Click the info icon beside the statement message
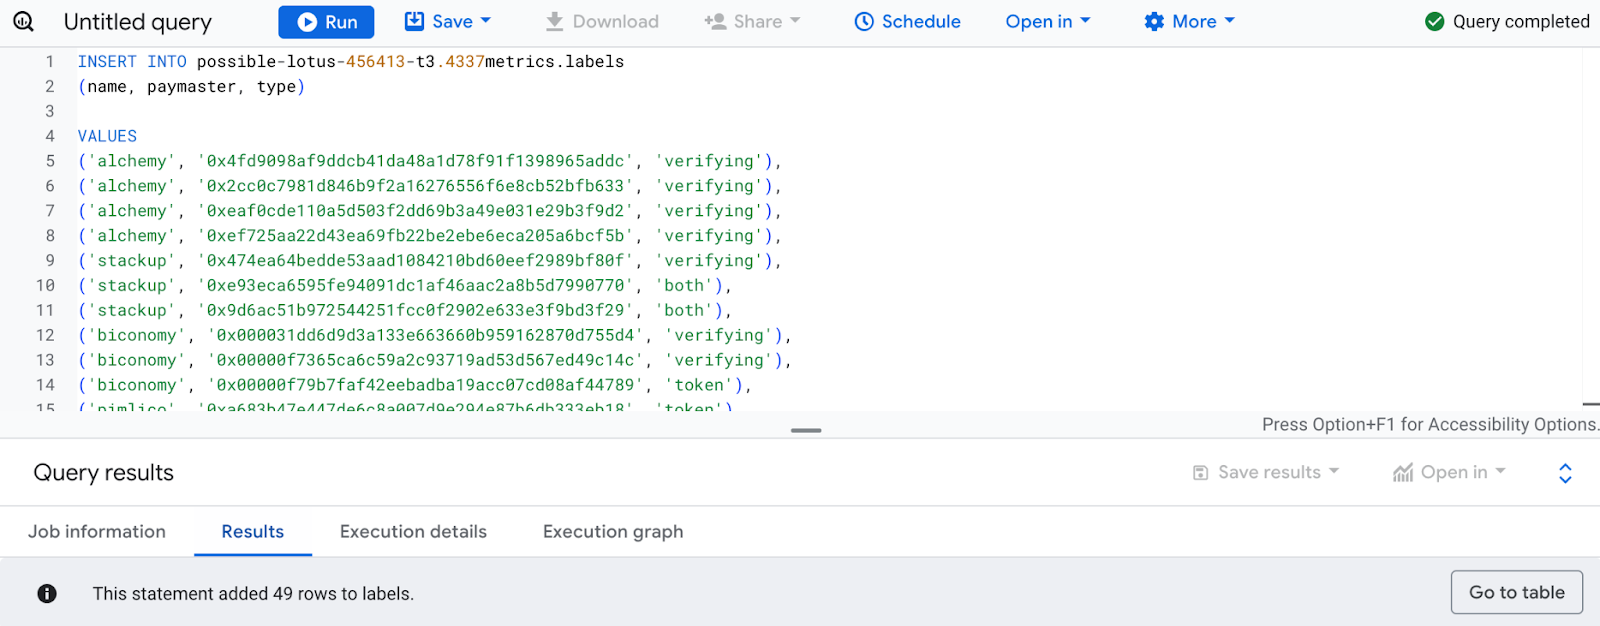The image size is (1600, 626). 47,594
